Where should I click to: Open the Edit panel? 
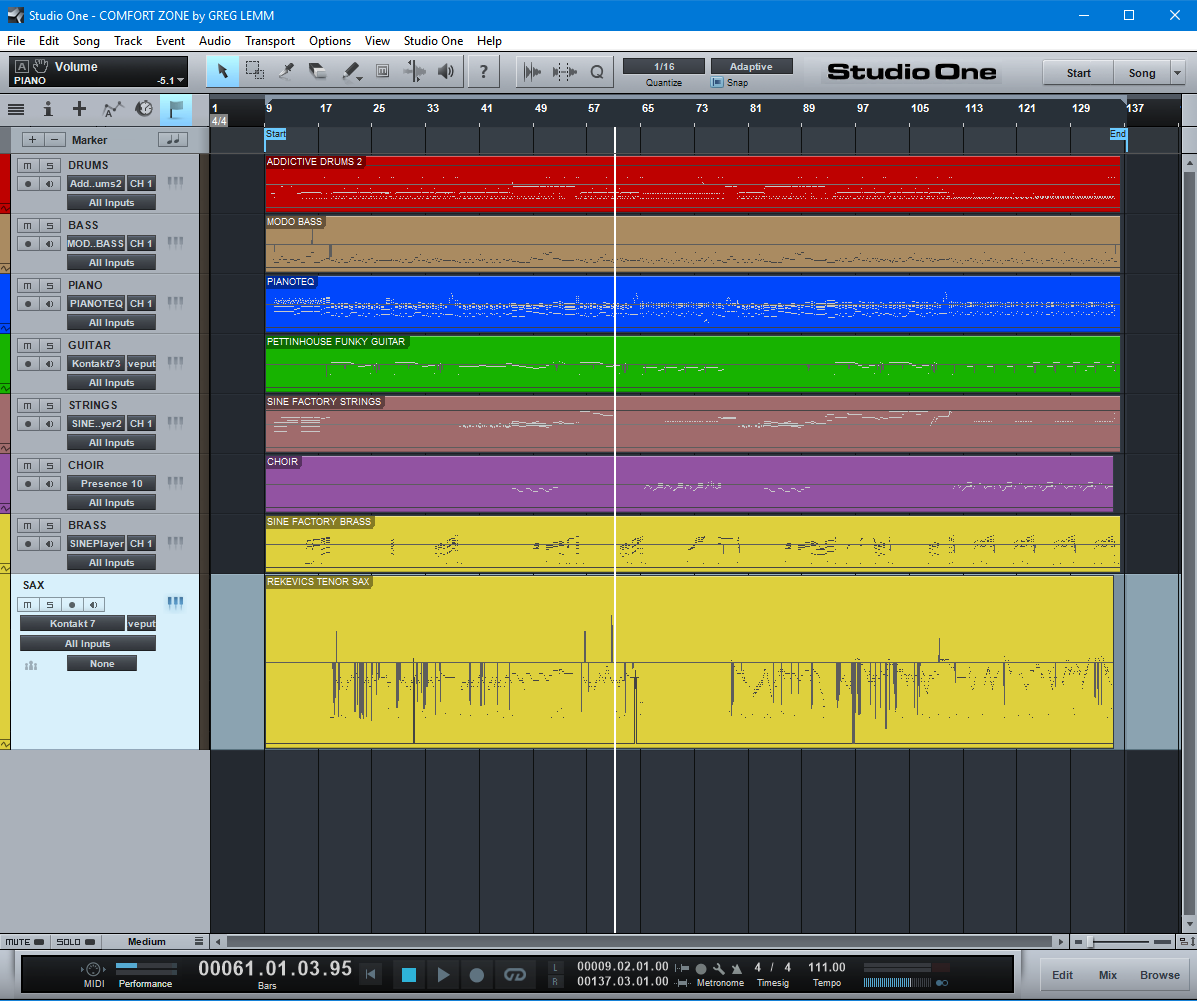pyautogui.click(x=1062, y=975)
